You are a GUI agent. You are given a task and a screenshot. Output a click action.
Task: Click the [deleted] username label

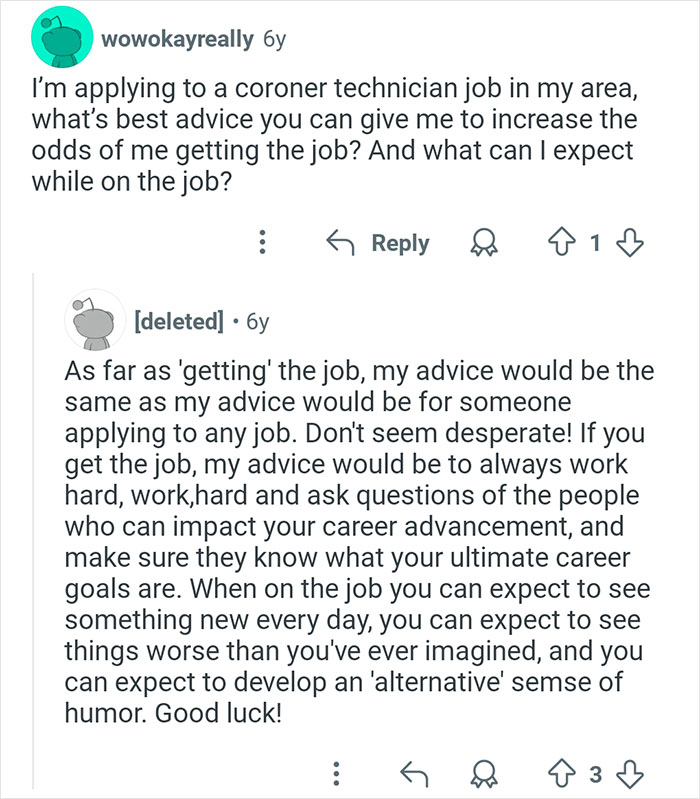point(178,322)
